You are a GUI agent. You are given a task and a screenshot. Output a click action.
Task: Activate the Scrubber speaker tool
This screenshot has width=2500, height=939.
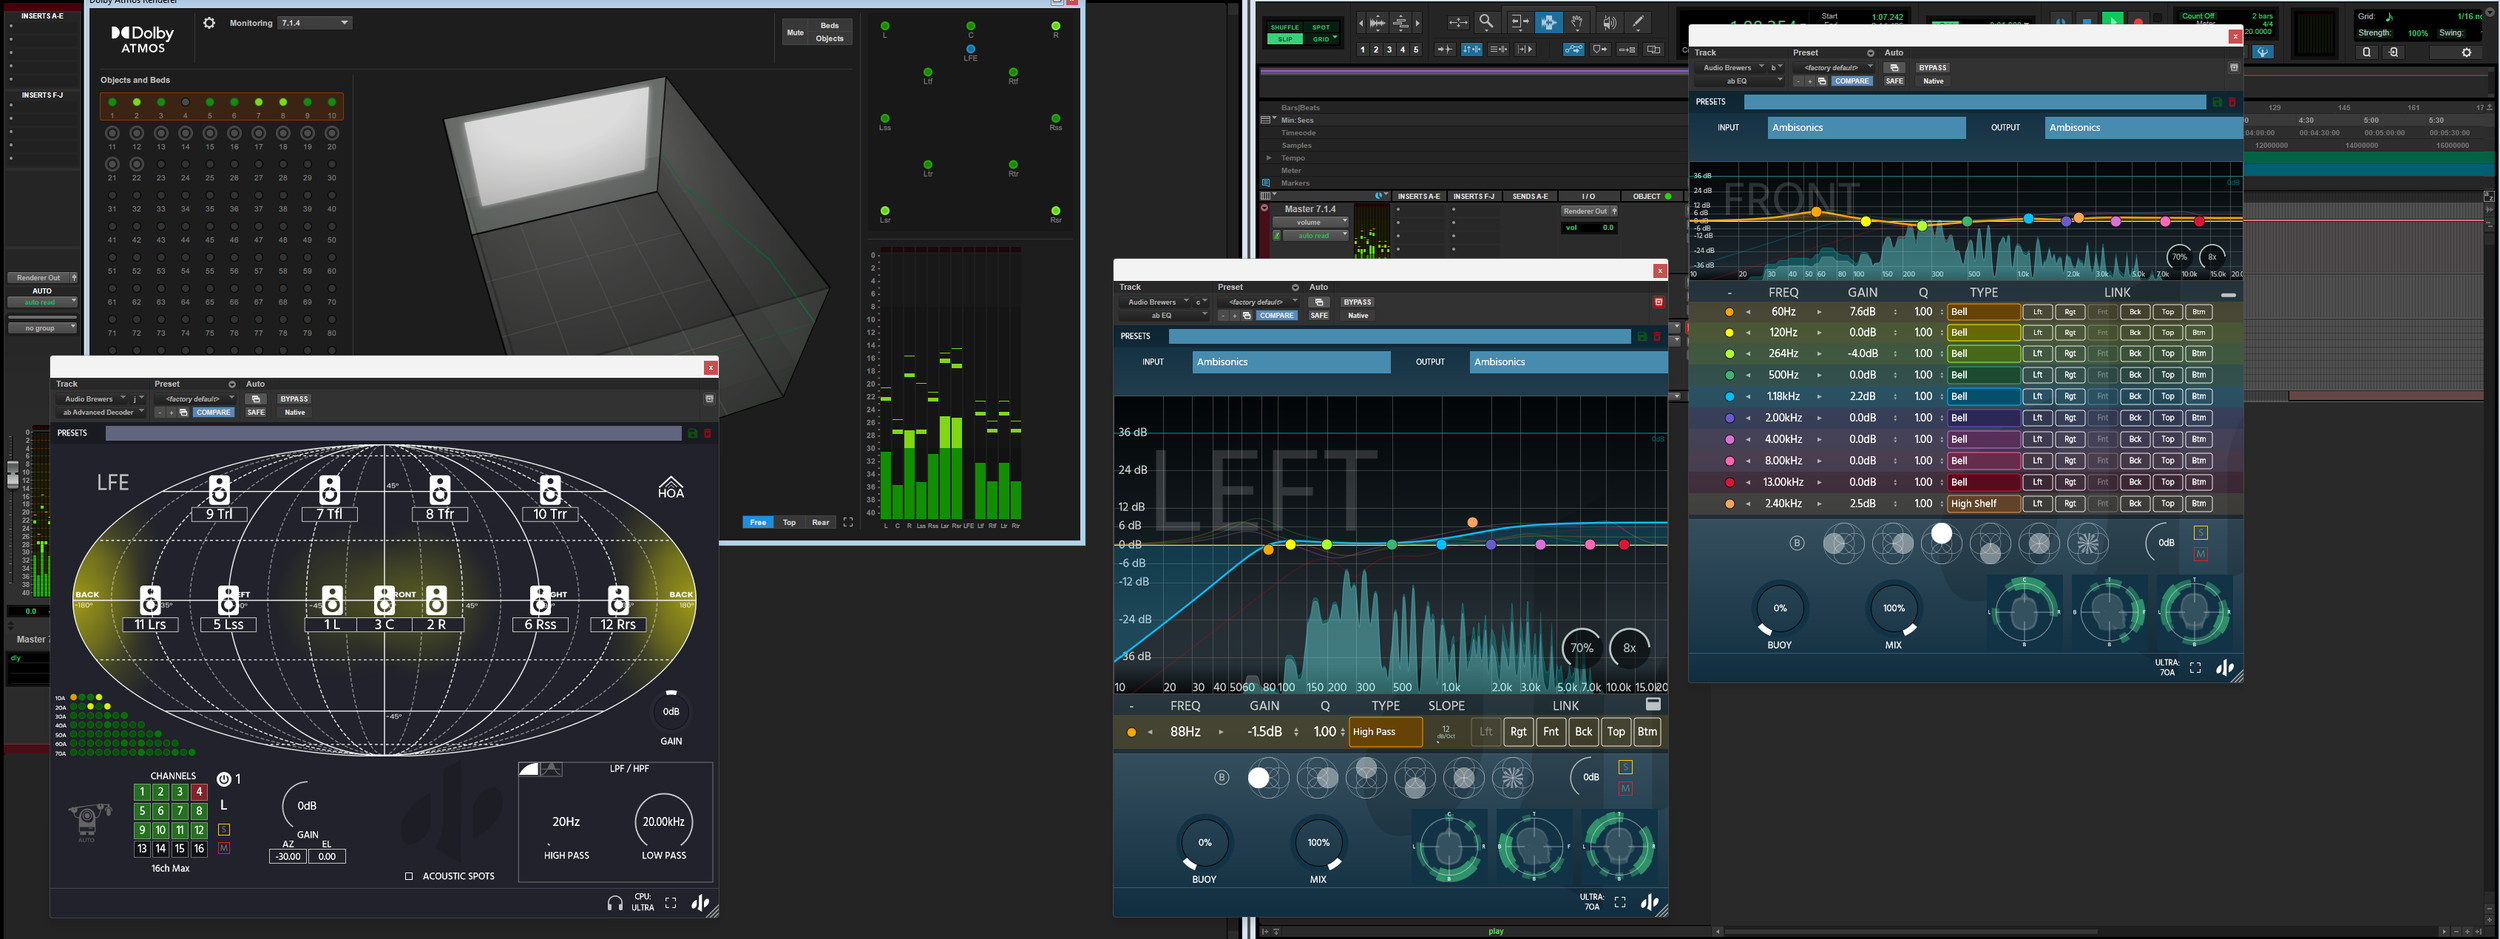1608,22
